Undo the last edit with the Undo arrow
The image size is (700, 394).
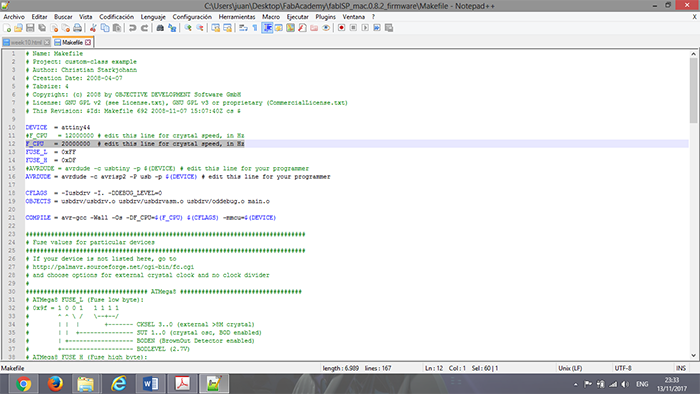tap(133, 28)
